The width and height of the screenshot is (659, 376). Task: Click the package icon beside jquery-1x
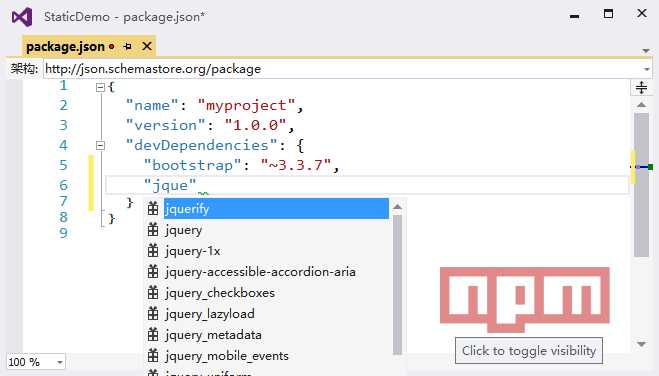coord(153,250)
